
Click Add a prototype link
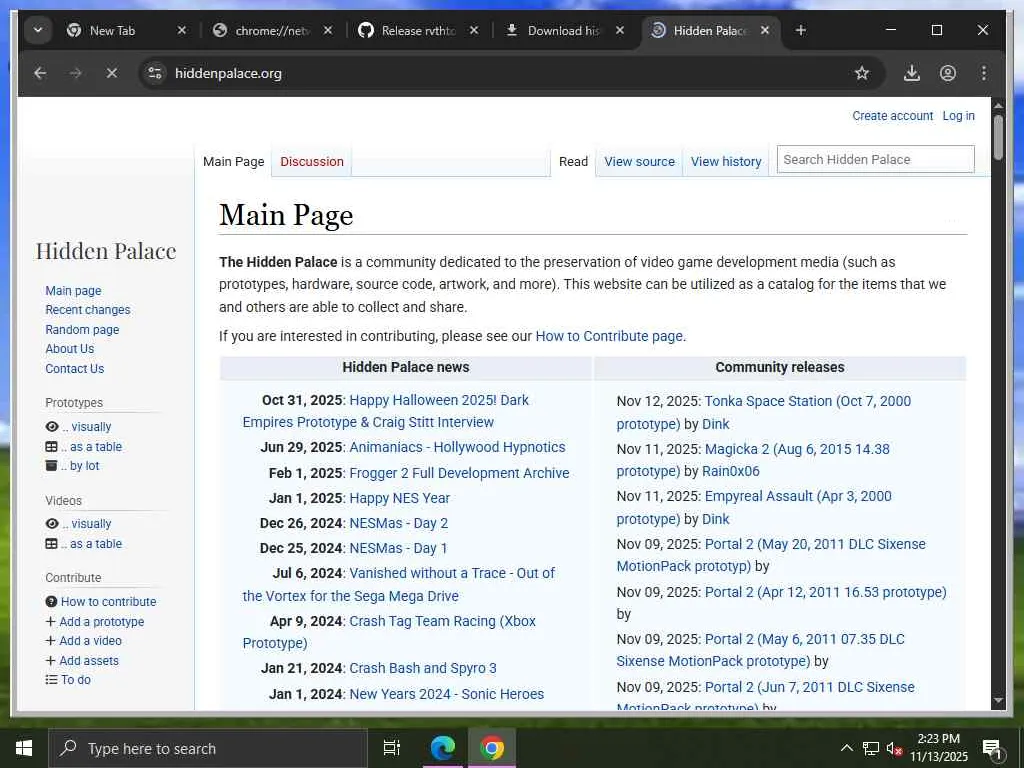point(101,622)
